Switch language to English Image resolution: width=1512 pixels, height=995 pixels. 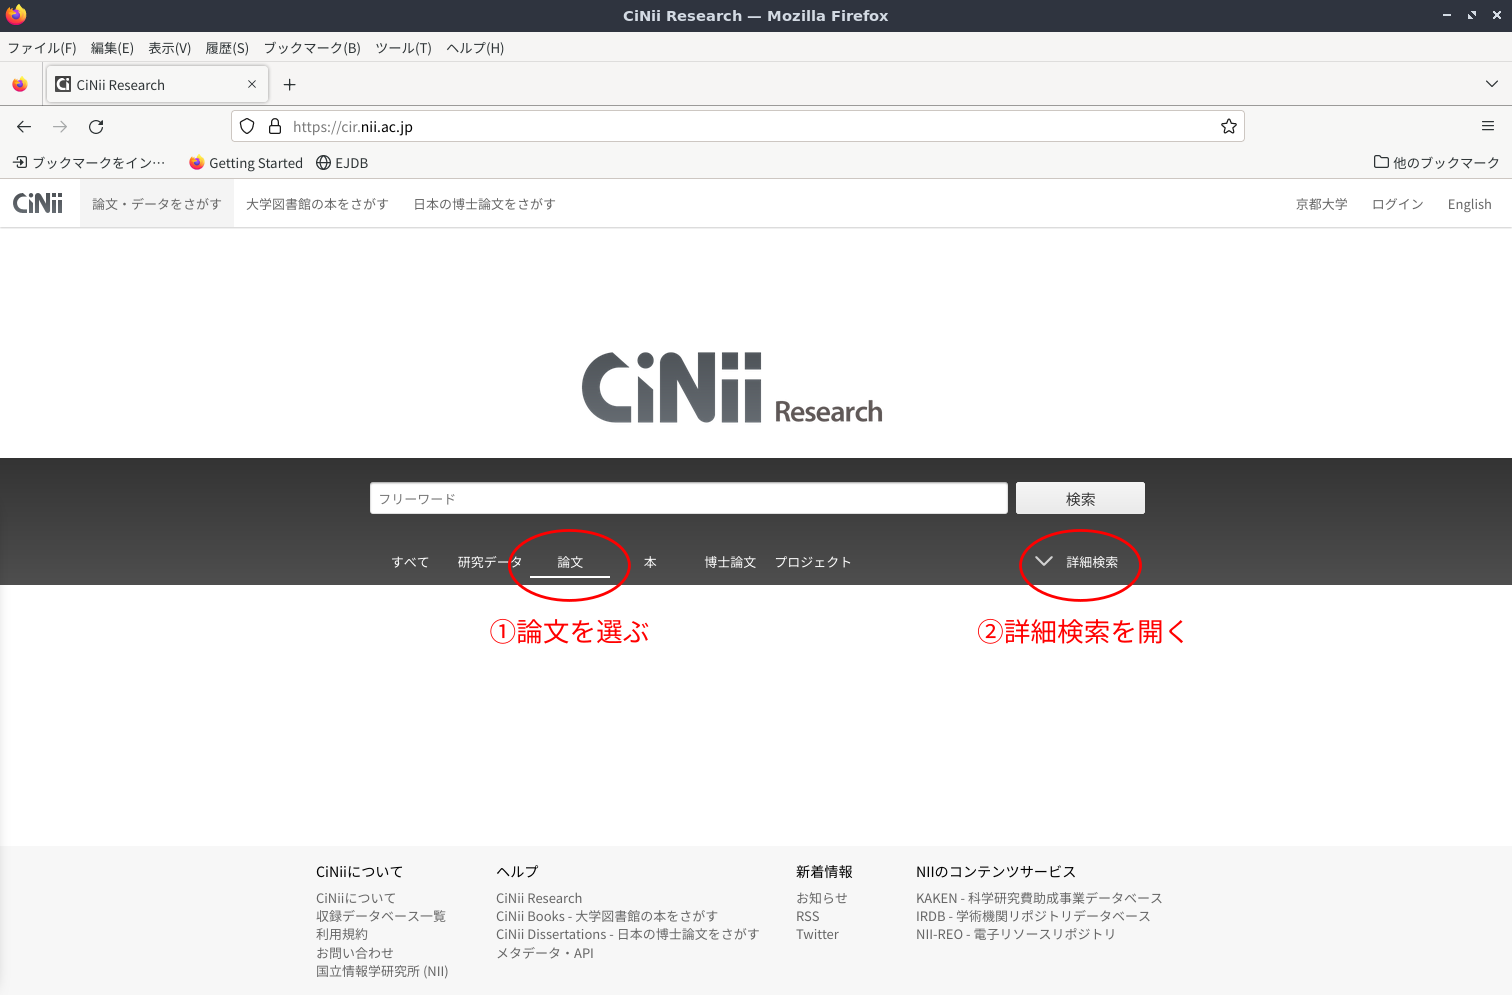pyautogui.click(x=1470, y=204)
